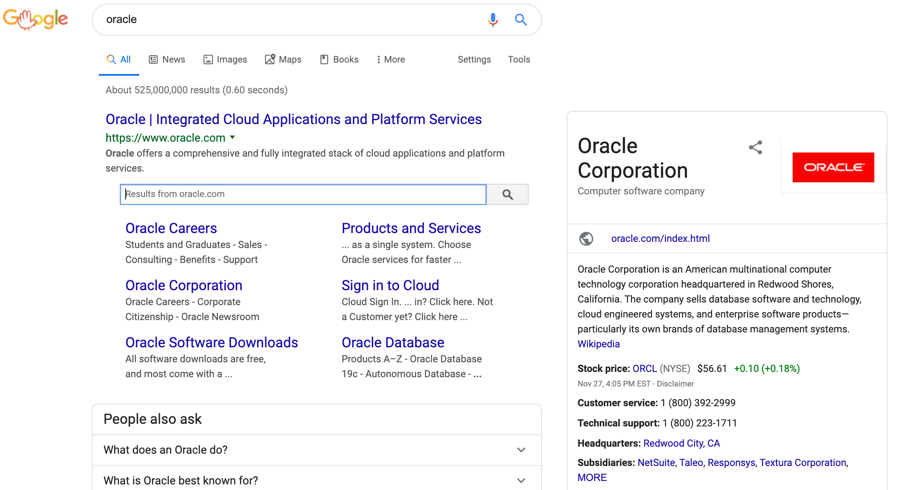900x490 pixels.
Task: Open the Books tab
Action: click(x=339, y=60)
